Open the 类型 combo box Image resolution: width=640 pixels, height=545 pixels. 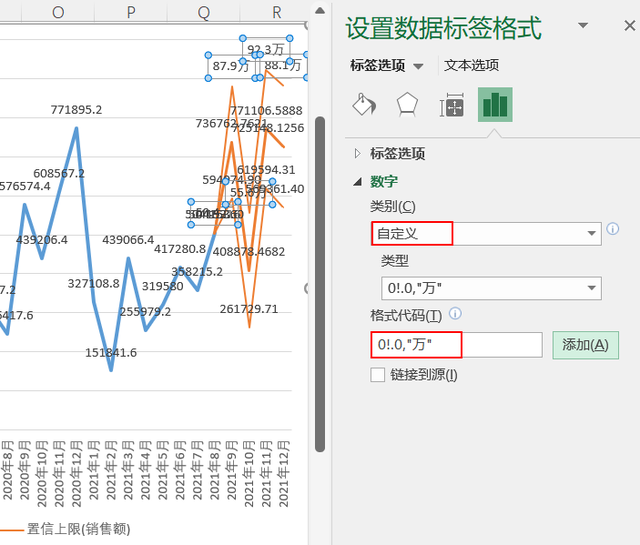point(491,288)
